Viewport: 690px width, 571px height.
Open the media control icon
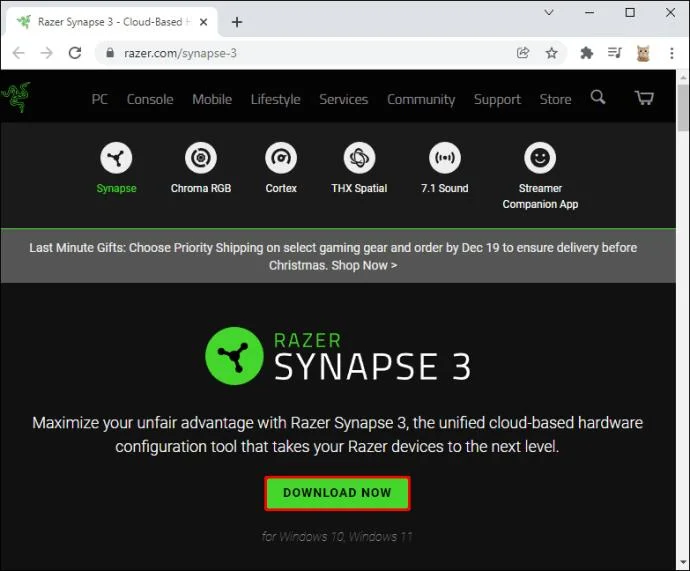click(614, 53)
